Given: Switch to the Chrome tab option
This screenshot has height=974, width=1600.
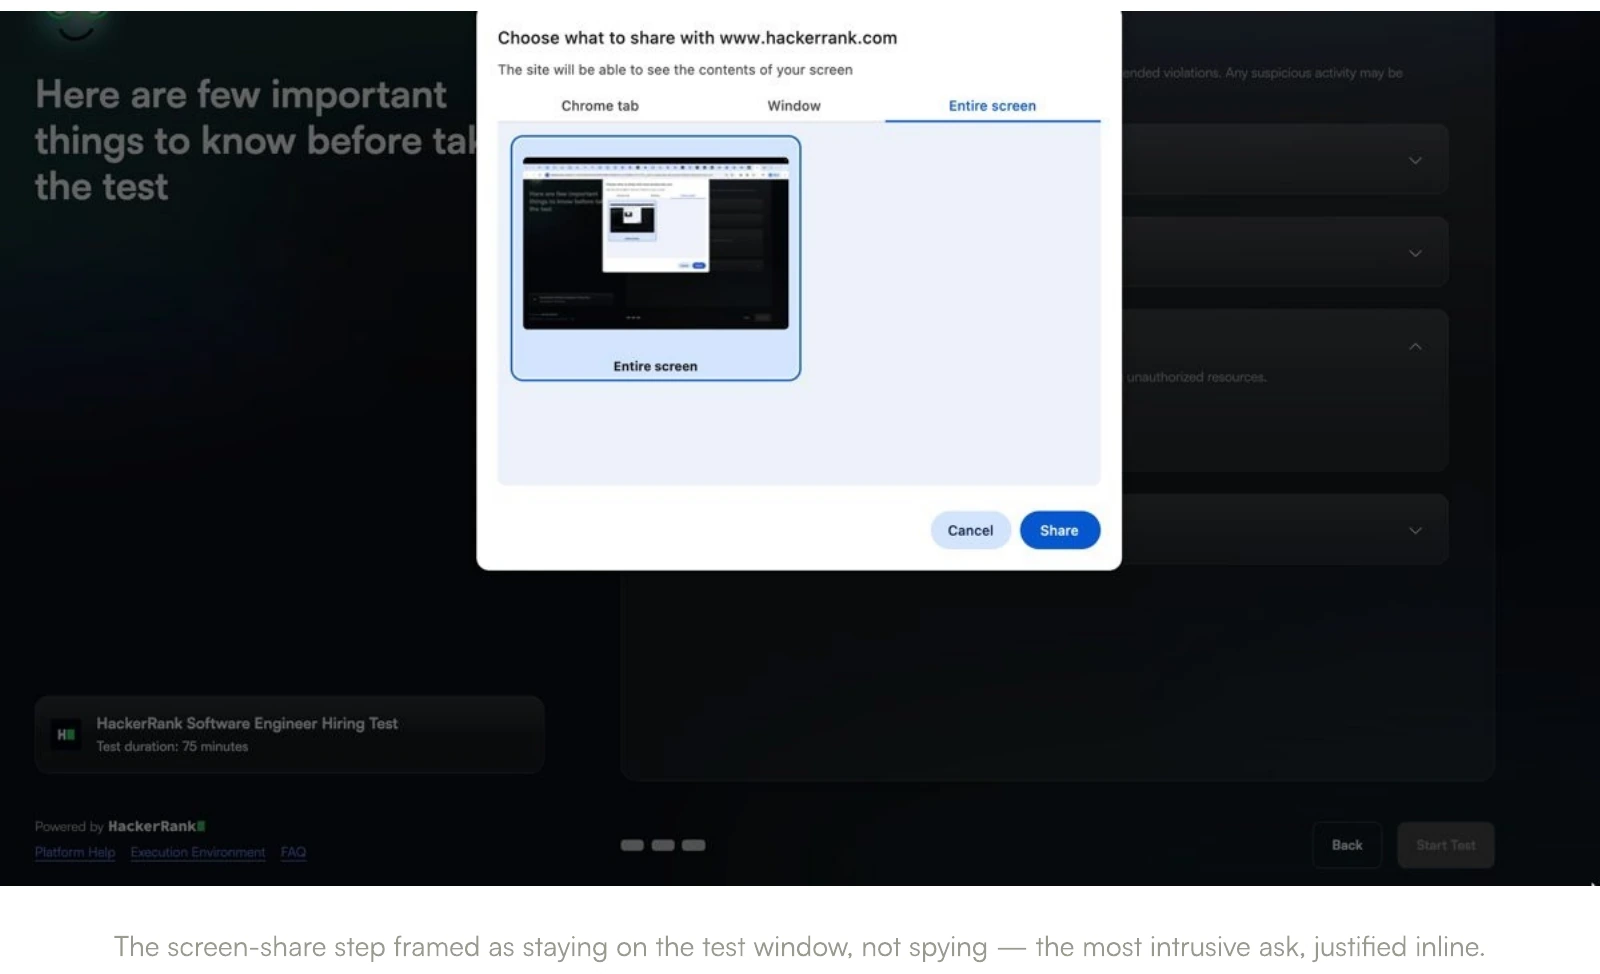Looking at the screenshot, I should tap(599, 106).
